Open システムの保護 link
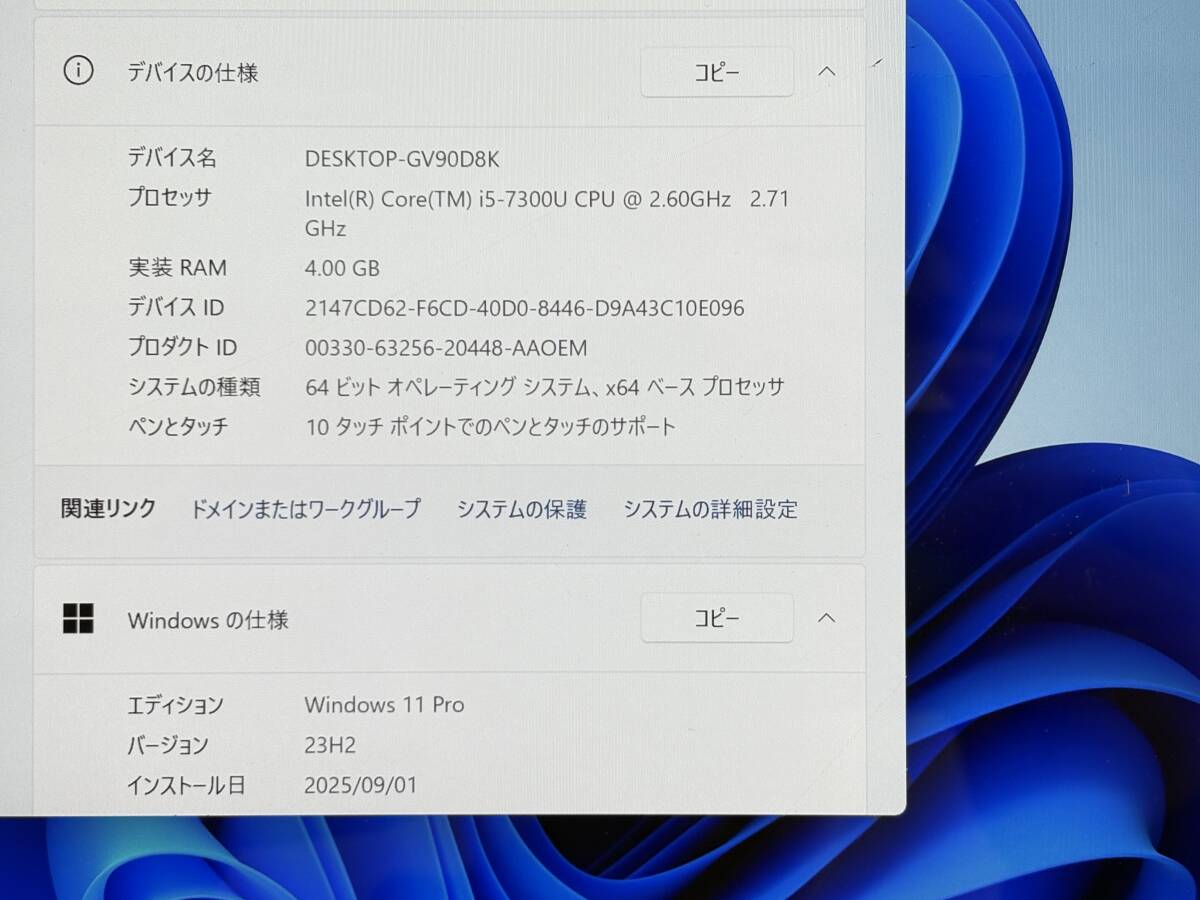The height and width of the screenshot is (900, 1200). [522, 509]
